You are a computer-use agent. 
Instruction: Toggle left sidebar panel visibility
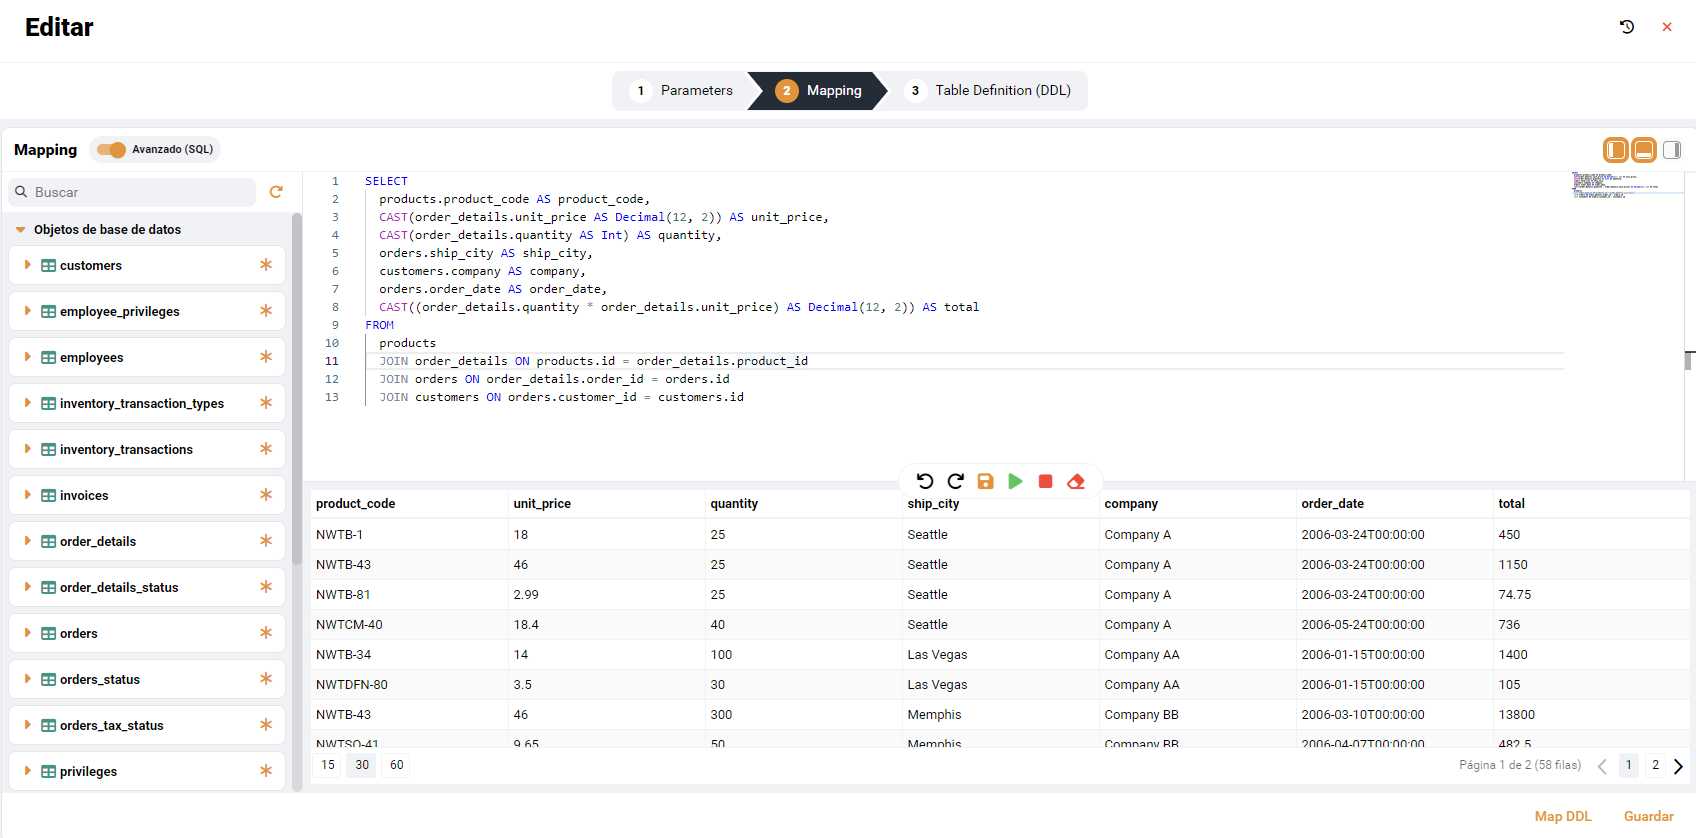(x=1615, y=150)
